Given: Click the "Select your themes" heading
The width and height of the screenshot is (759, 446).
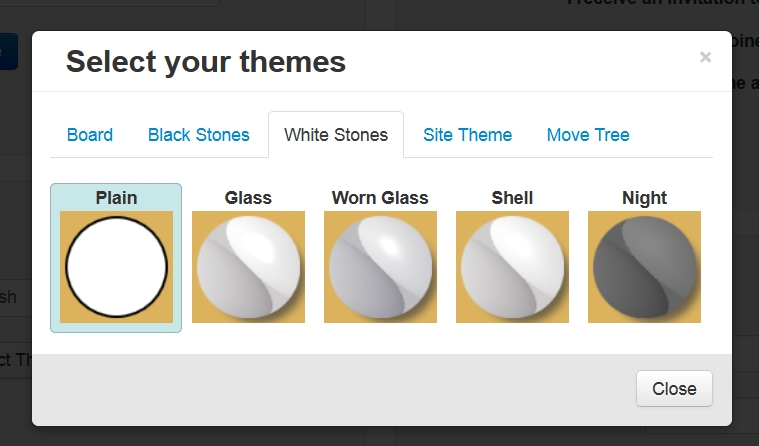Looking at the screenshot, I should coord(206,62).
